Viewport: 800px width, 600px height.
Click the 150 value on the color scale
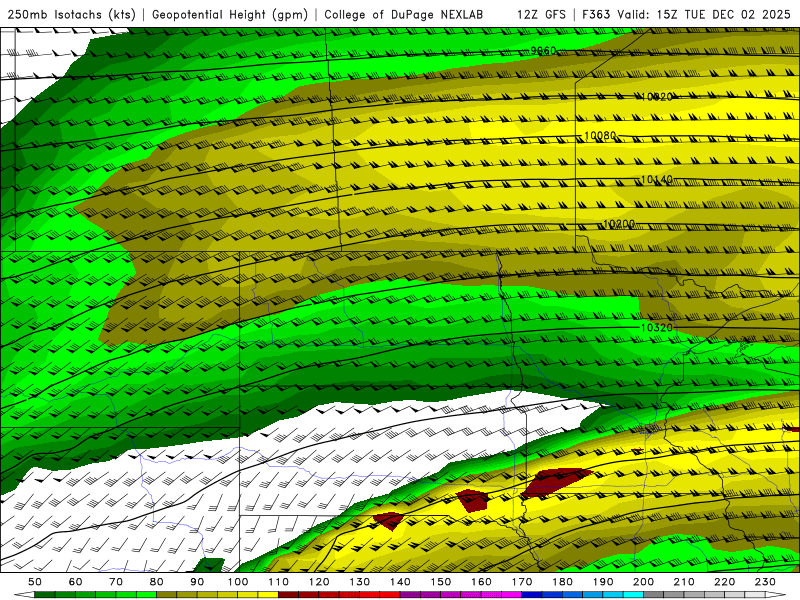[x=441, y=582]
